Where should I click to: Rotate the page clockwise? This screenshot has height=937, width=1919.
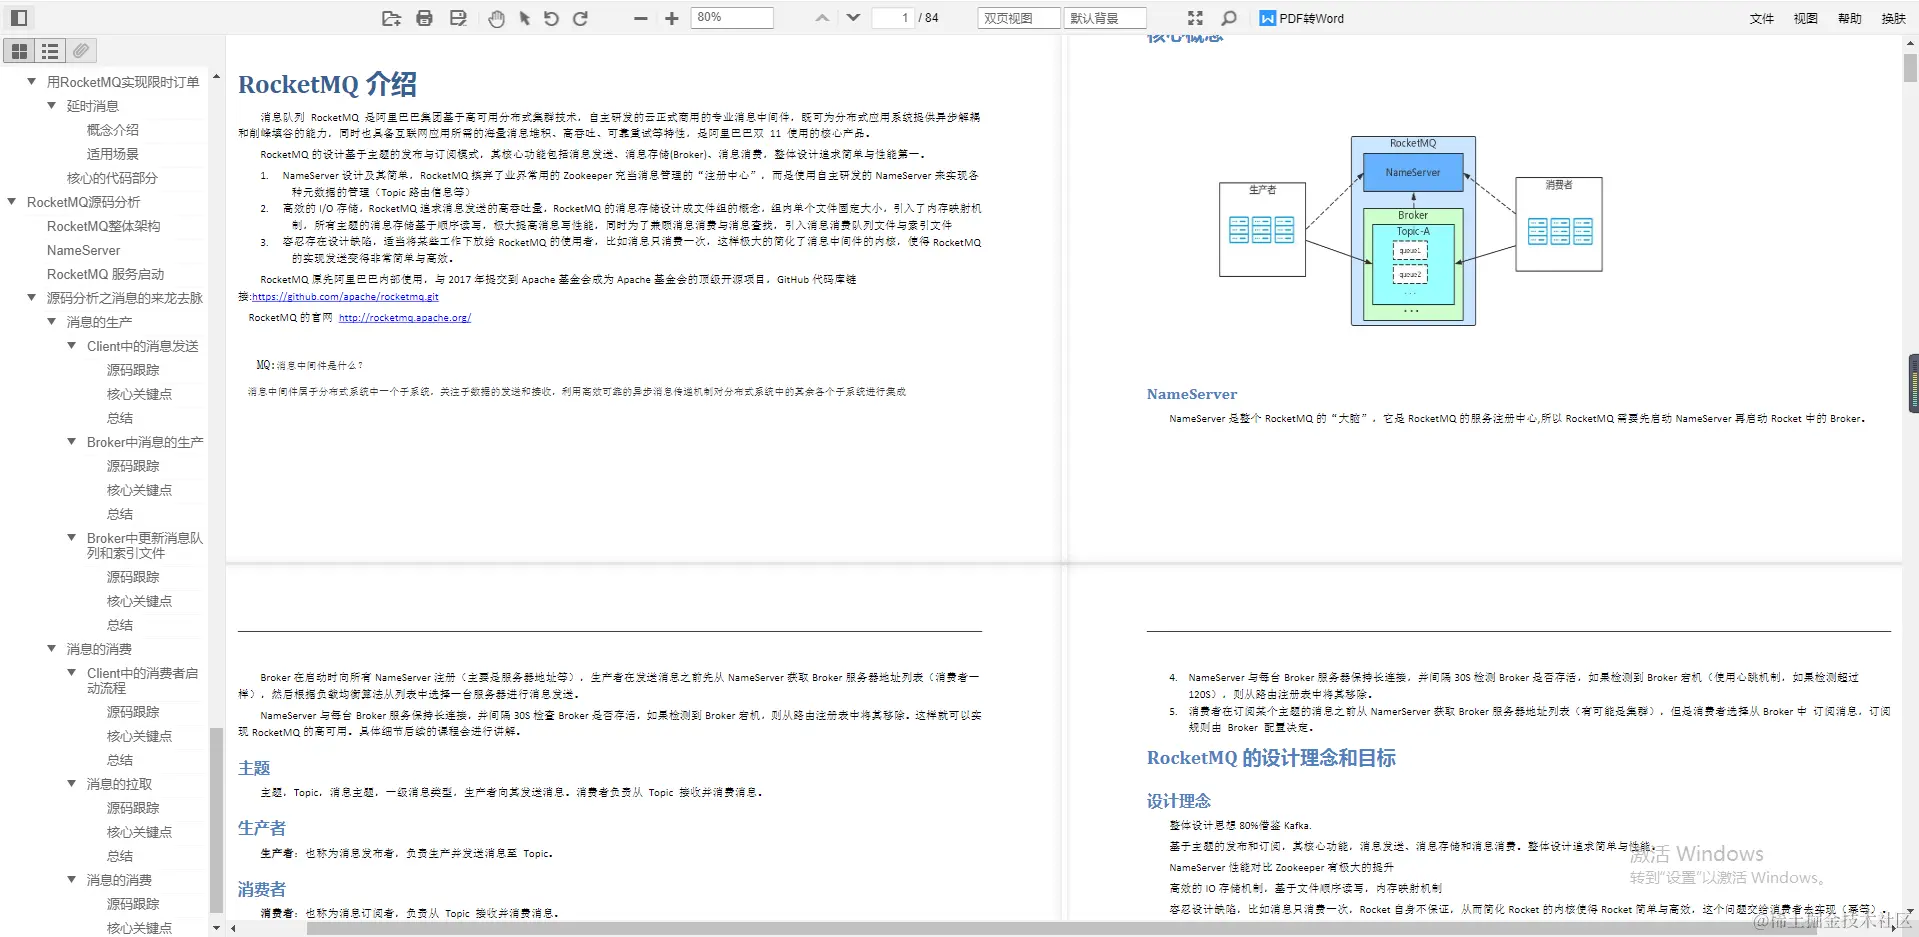pyautogui.click(x=580, y=18)
